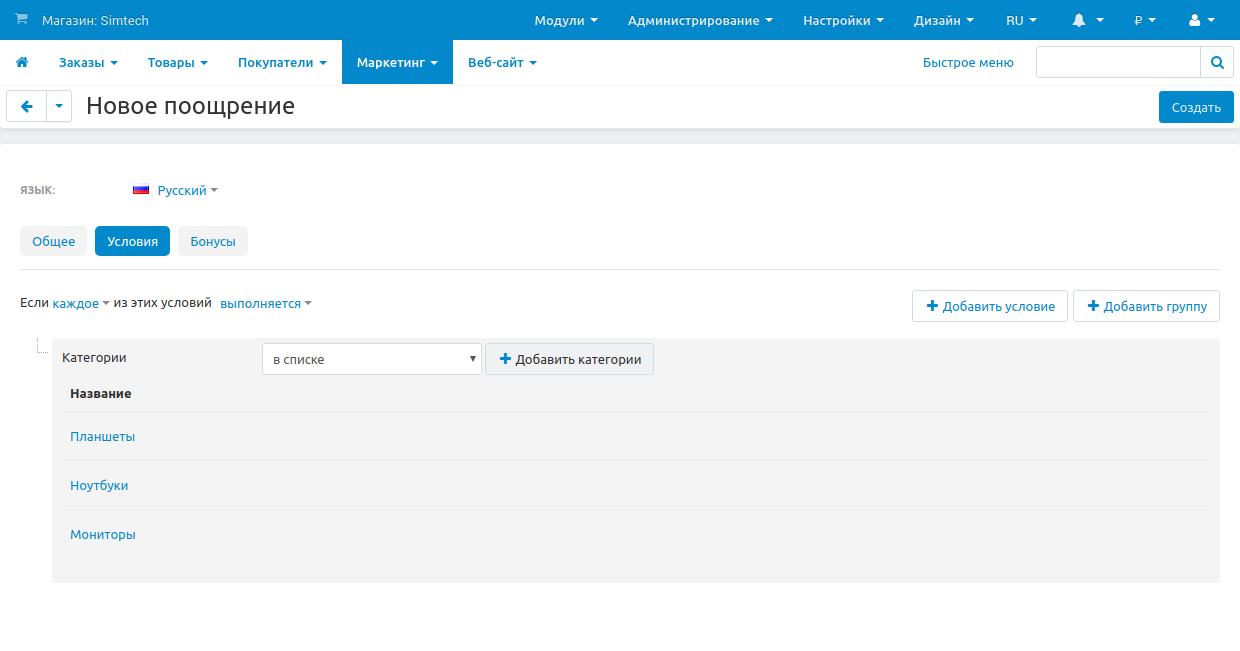Open the Ноутбуки category link
Screen dimensions: 1240x651
point(99,485)
